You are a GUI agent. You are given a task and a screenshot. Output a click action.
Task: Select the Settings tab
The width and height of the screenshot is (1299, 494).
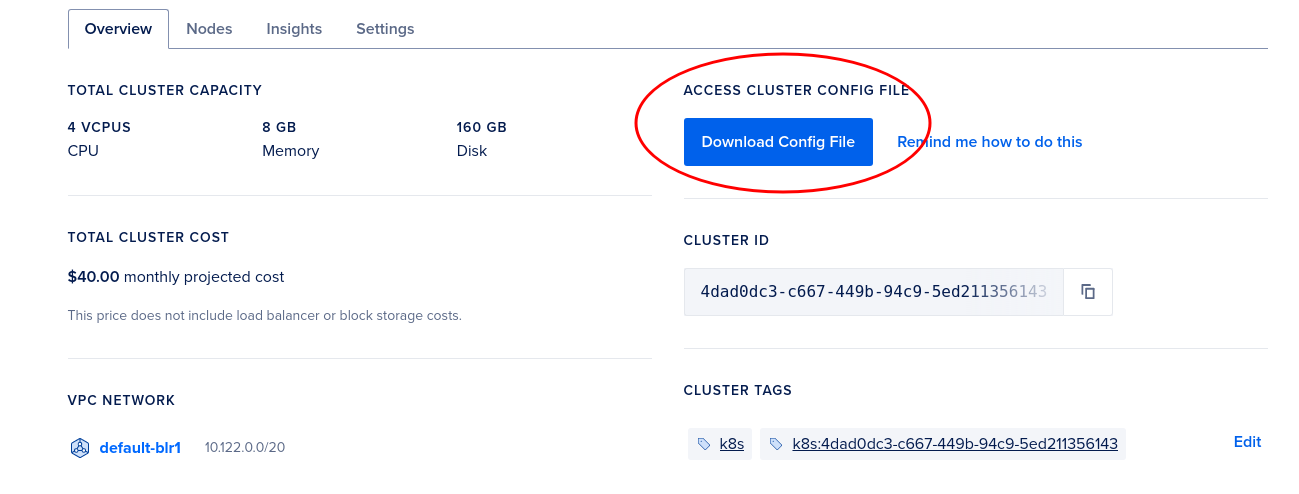[x=385, y=29]
